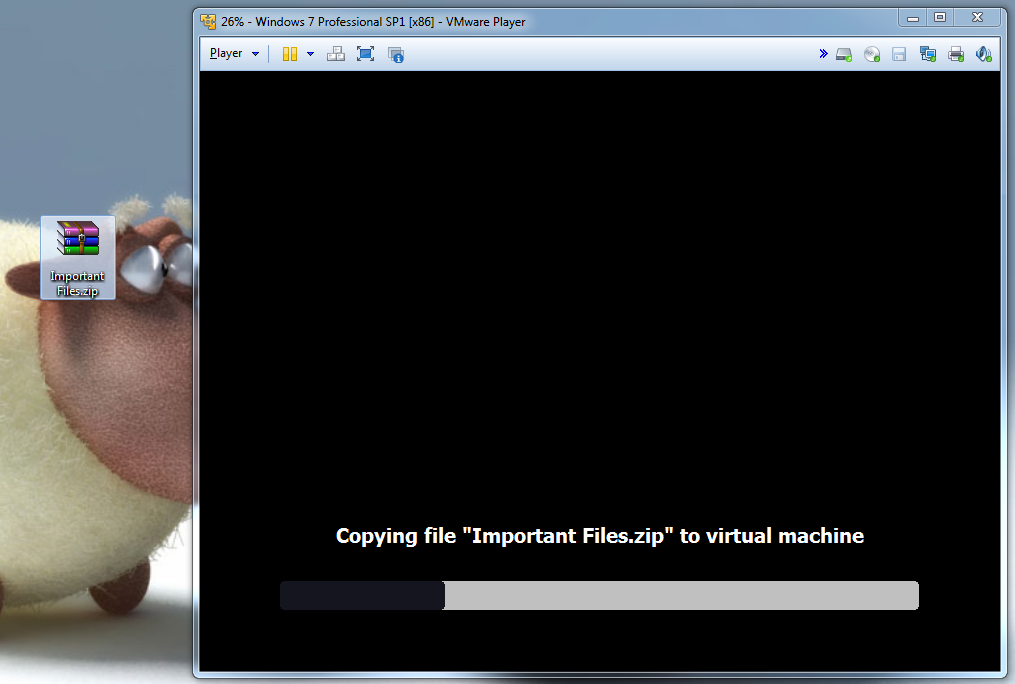This screenshot has height=684, width=1015.
Task: Click the network adapter device icon
Action: [x=927, y=54]
